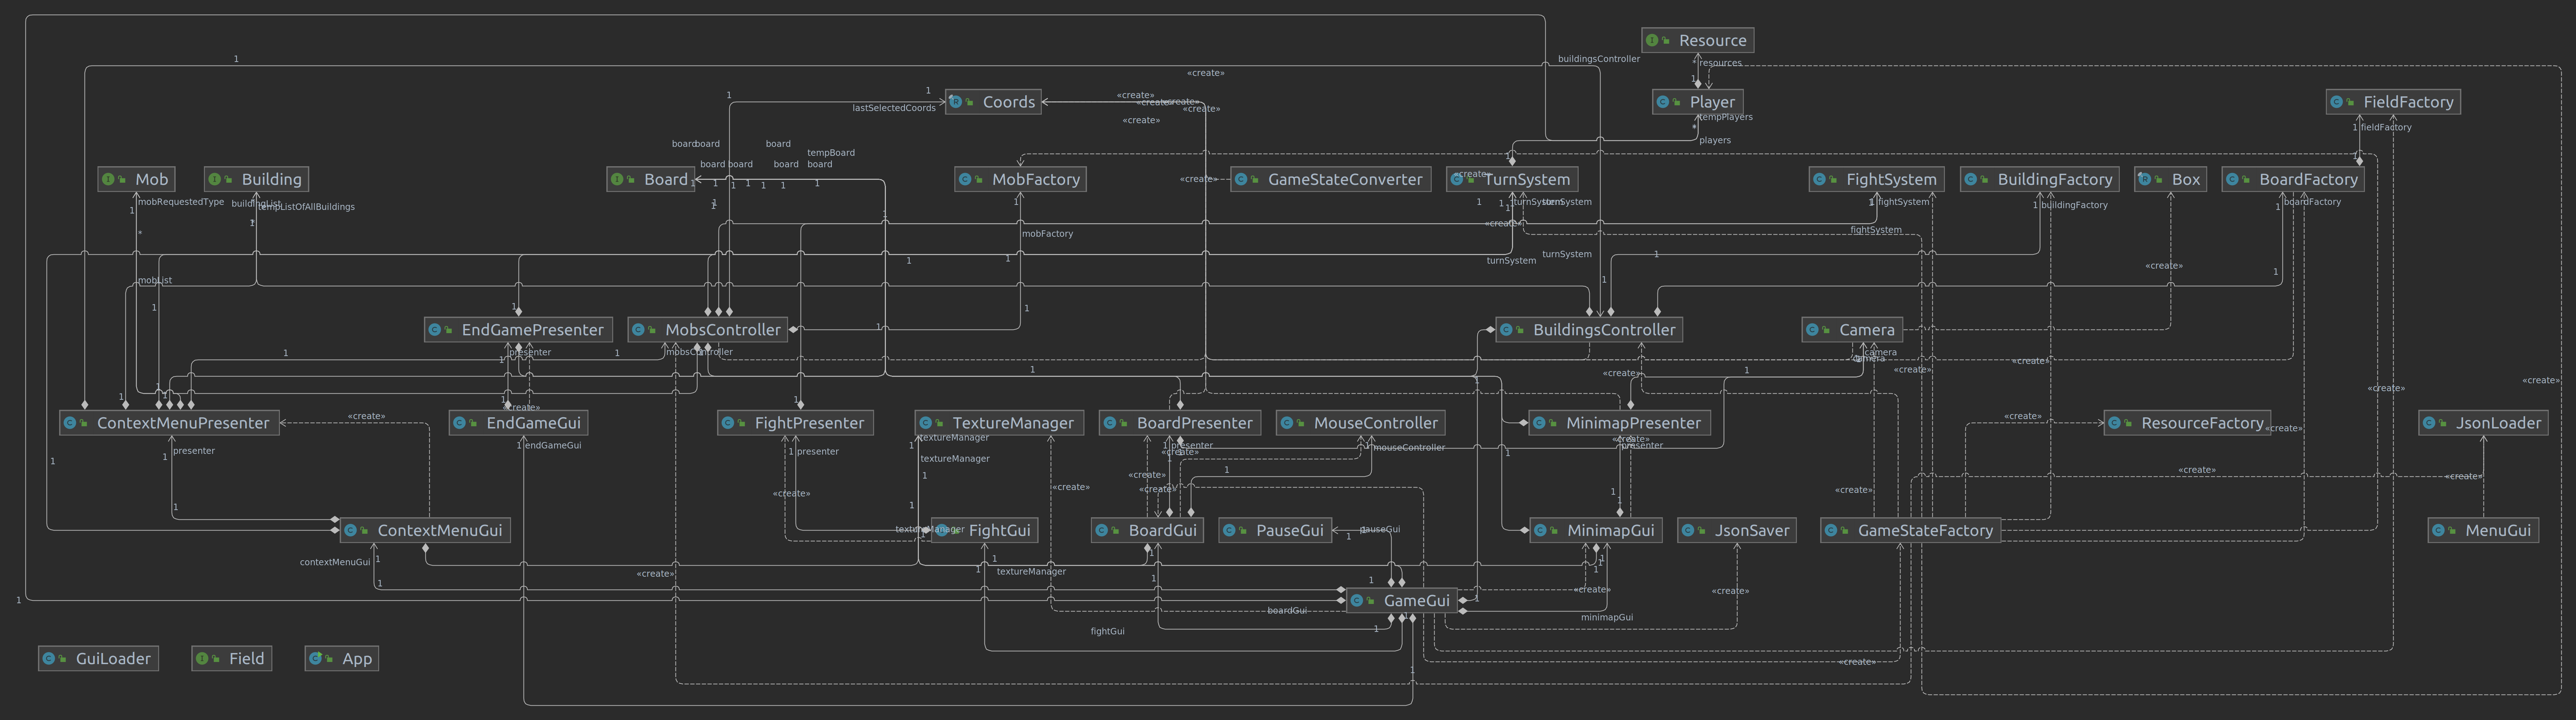Click the class icon beside Coords
The width and height of the screenshot is (2576, 720).
click(956, 102)
